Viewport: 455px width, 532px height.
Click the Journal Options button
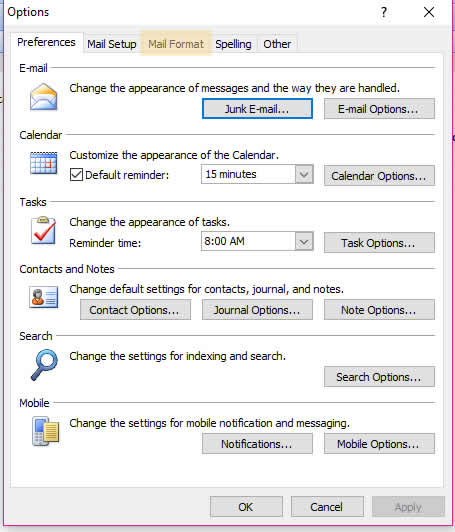(x=257, y=310)
